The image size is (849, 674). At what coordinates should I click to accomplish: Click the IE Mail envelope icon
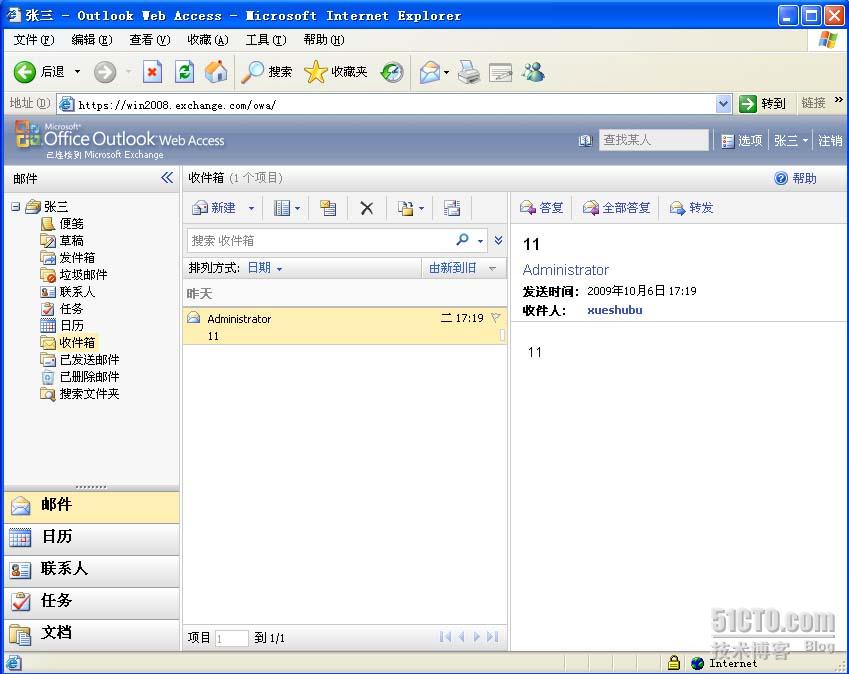(x=430, y=72)
